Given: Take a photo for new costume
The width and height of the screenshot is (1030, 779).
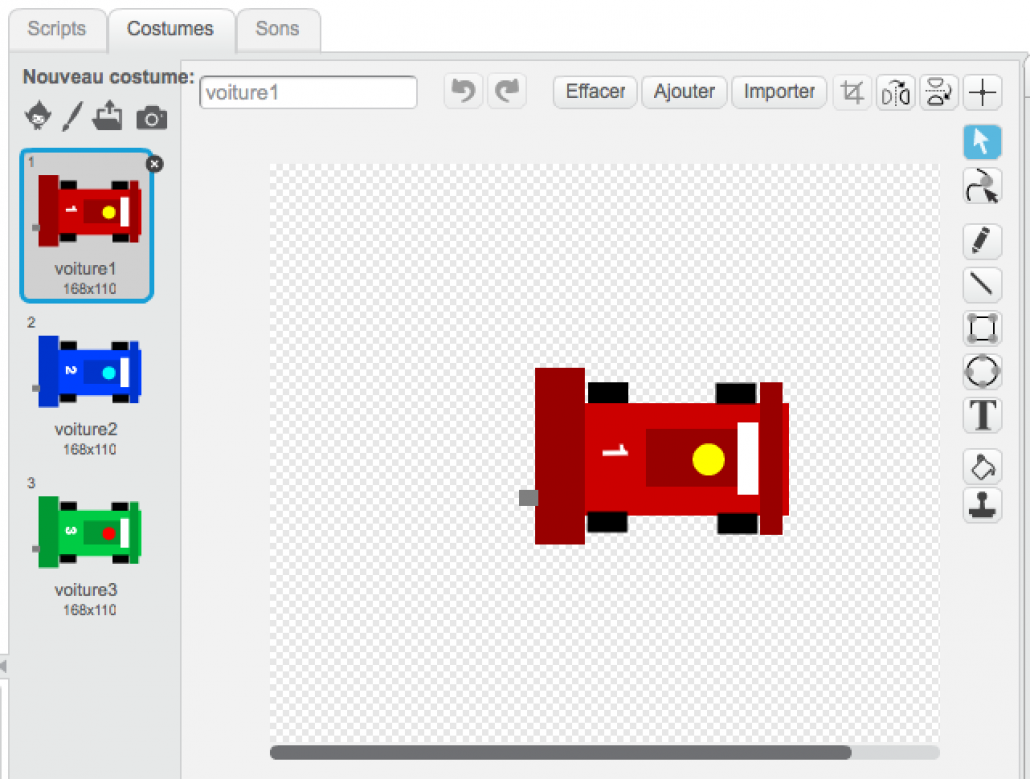Looking at the screenshot, I should click(151, 117).
